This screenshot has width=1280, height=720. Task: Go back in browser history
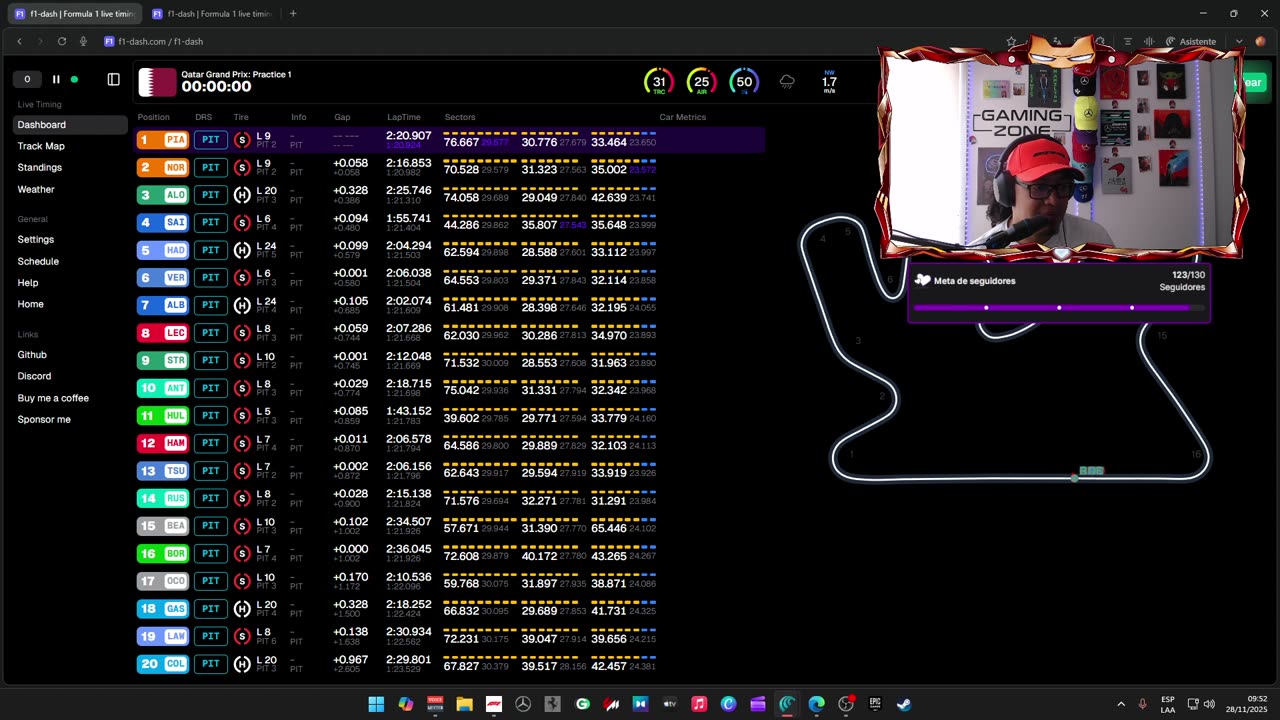click(19, 41)
